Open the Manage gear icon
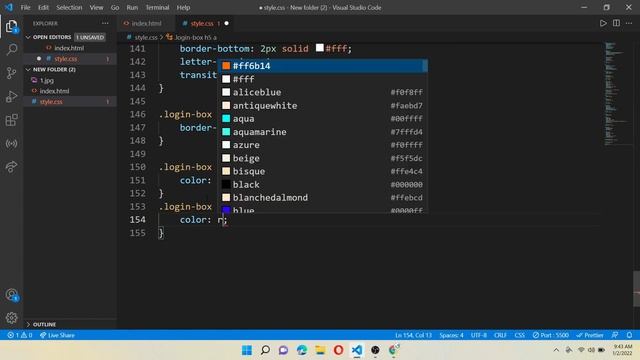Viewport: 640px width, 360px height. (11, 318)
